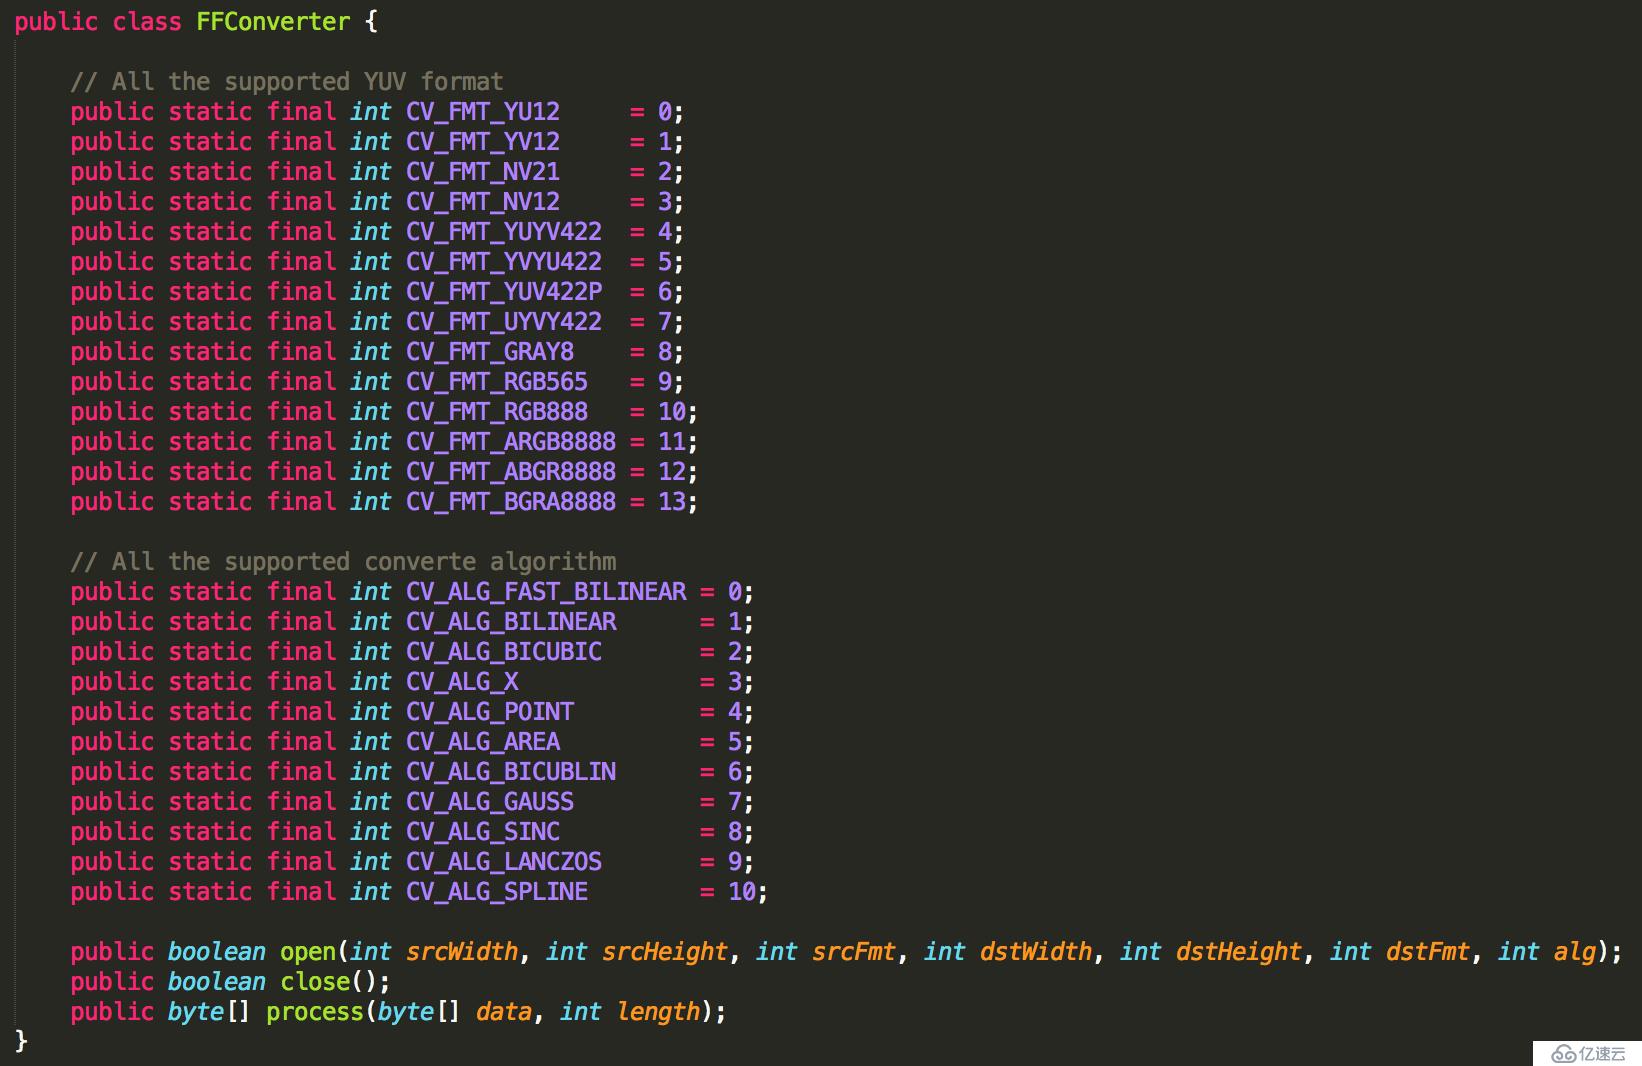
Task: Click the srcFmt parameter
Action: pyautogui.click(x=854, y=951)
